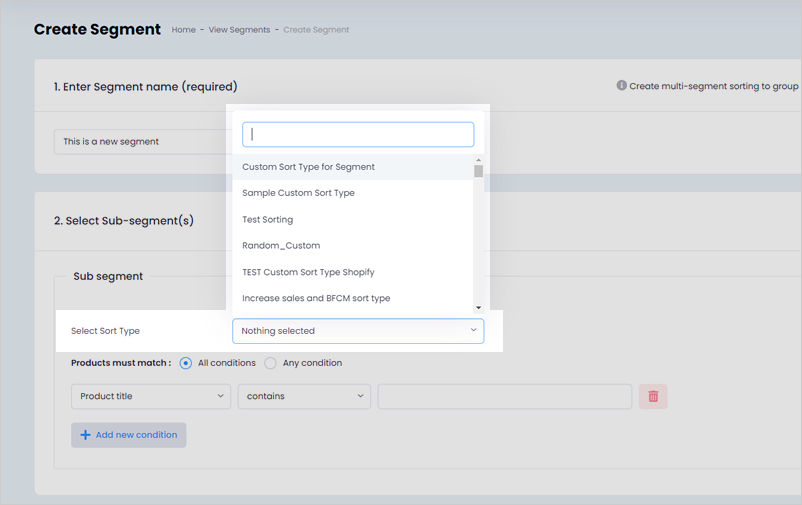802x505 pixels.
Task: Go to Home breadcrumb link
Action: 184,30
